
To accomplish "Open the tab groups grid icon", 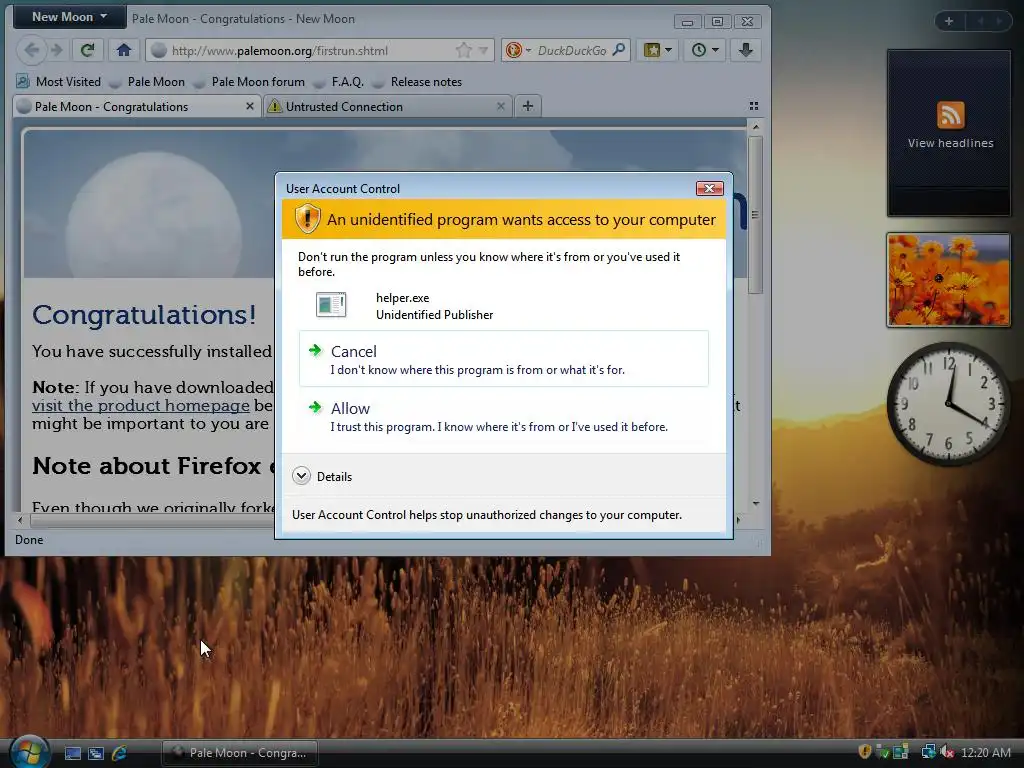I will (754, 106).
